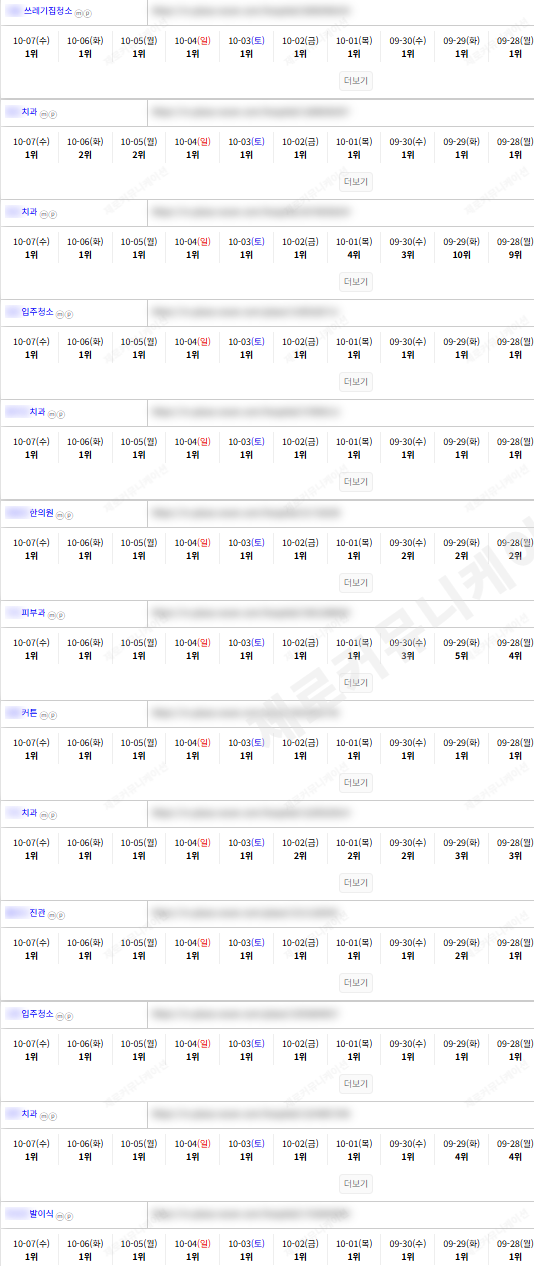The image size is (534, 1266).
Task: Expand 더보기 under the 안의원 rankings
Action: (x=356, y=582)
